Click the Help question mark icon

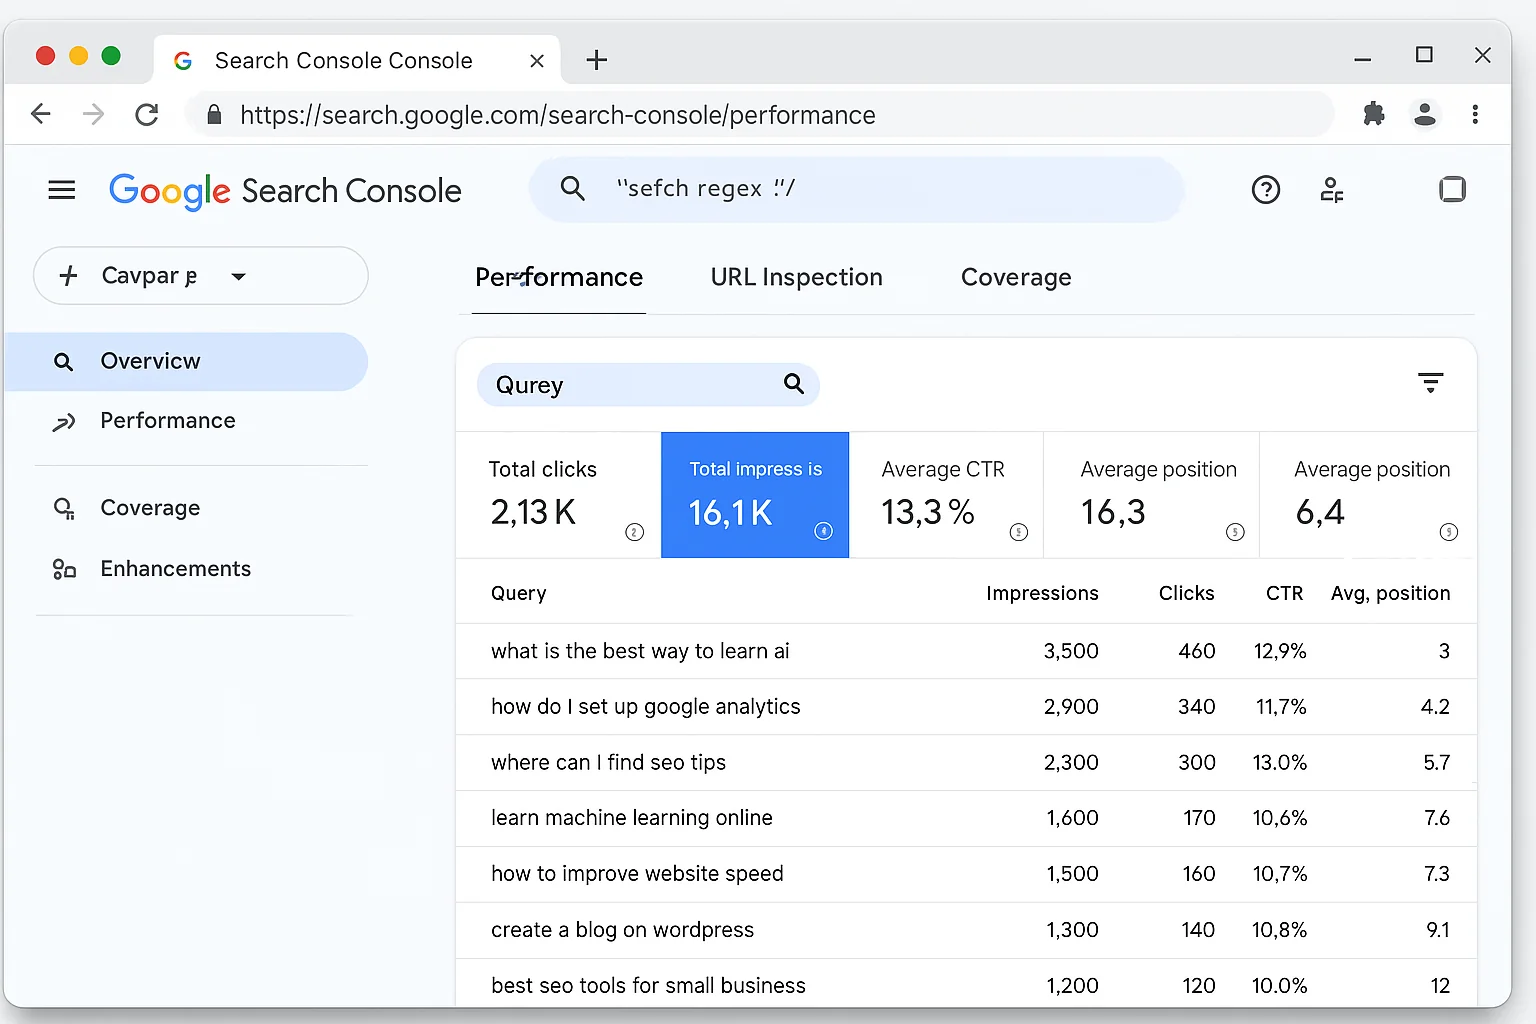coord(1266,189)
